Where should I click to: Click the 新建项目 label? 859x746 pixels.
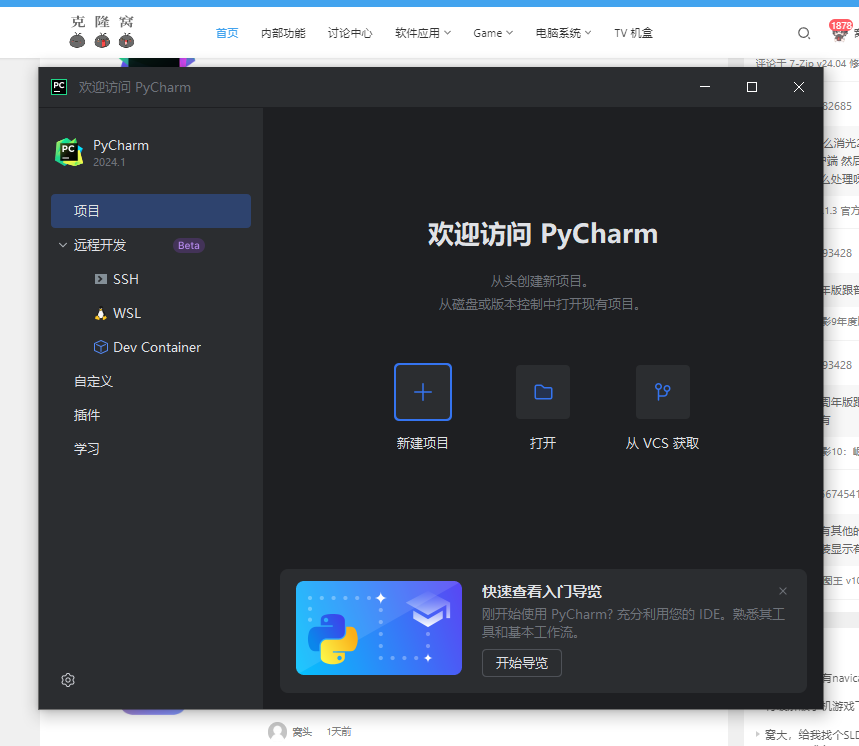coord(422,443)
